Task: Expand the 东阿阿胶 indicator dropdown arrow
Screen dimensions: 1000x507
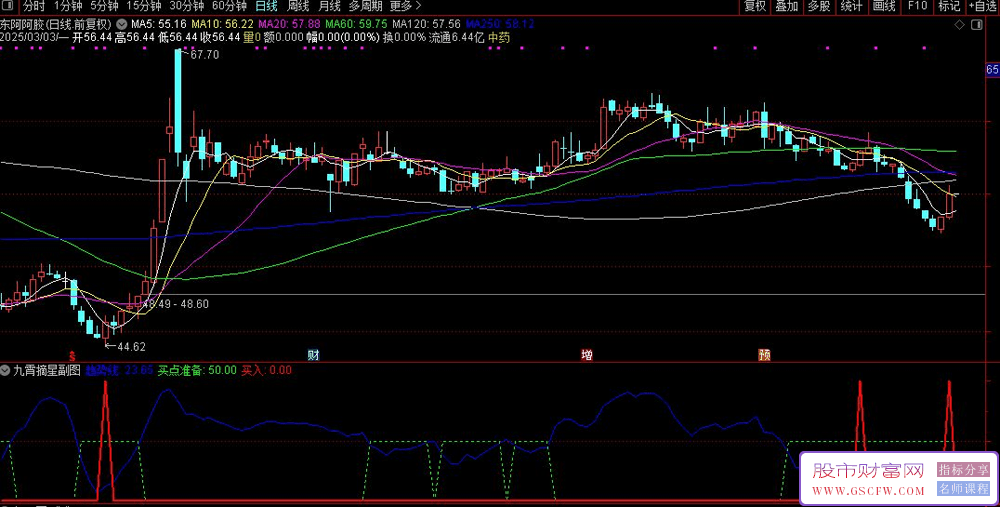Action: [122, 23]
